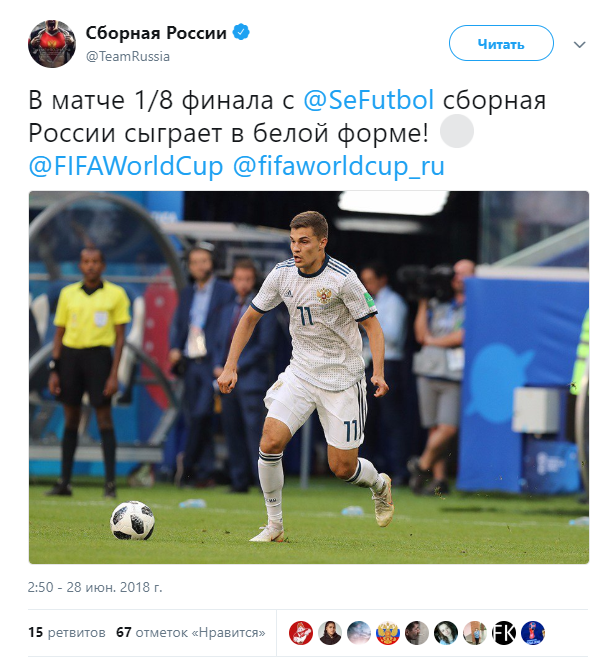Expand the tweet options chevron
Viewport: 611px width, 667px height.
click(580, 44)
